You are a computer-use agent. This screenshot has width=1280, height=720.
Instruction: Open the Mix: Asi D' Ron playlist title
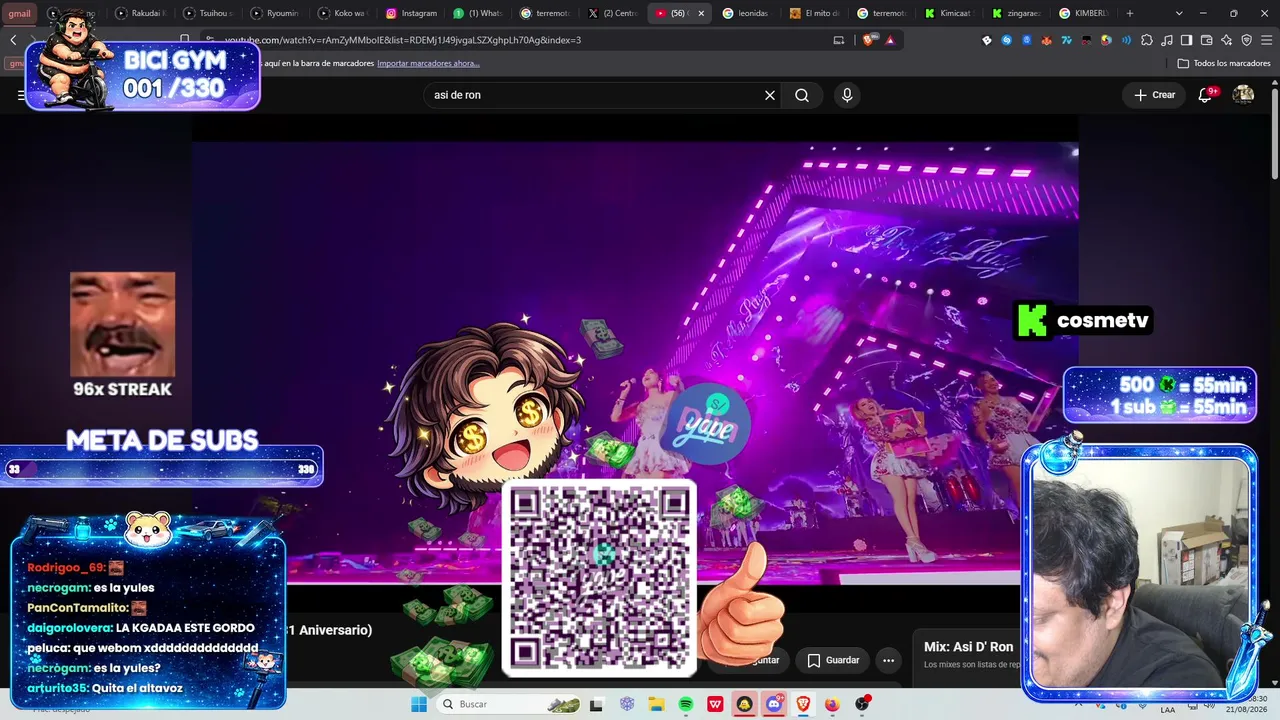coord(968,647)
